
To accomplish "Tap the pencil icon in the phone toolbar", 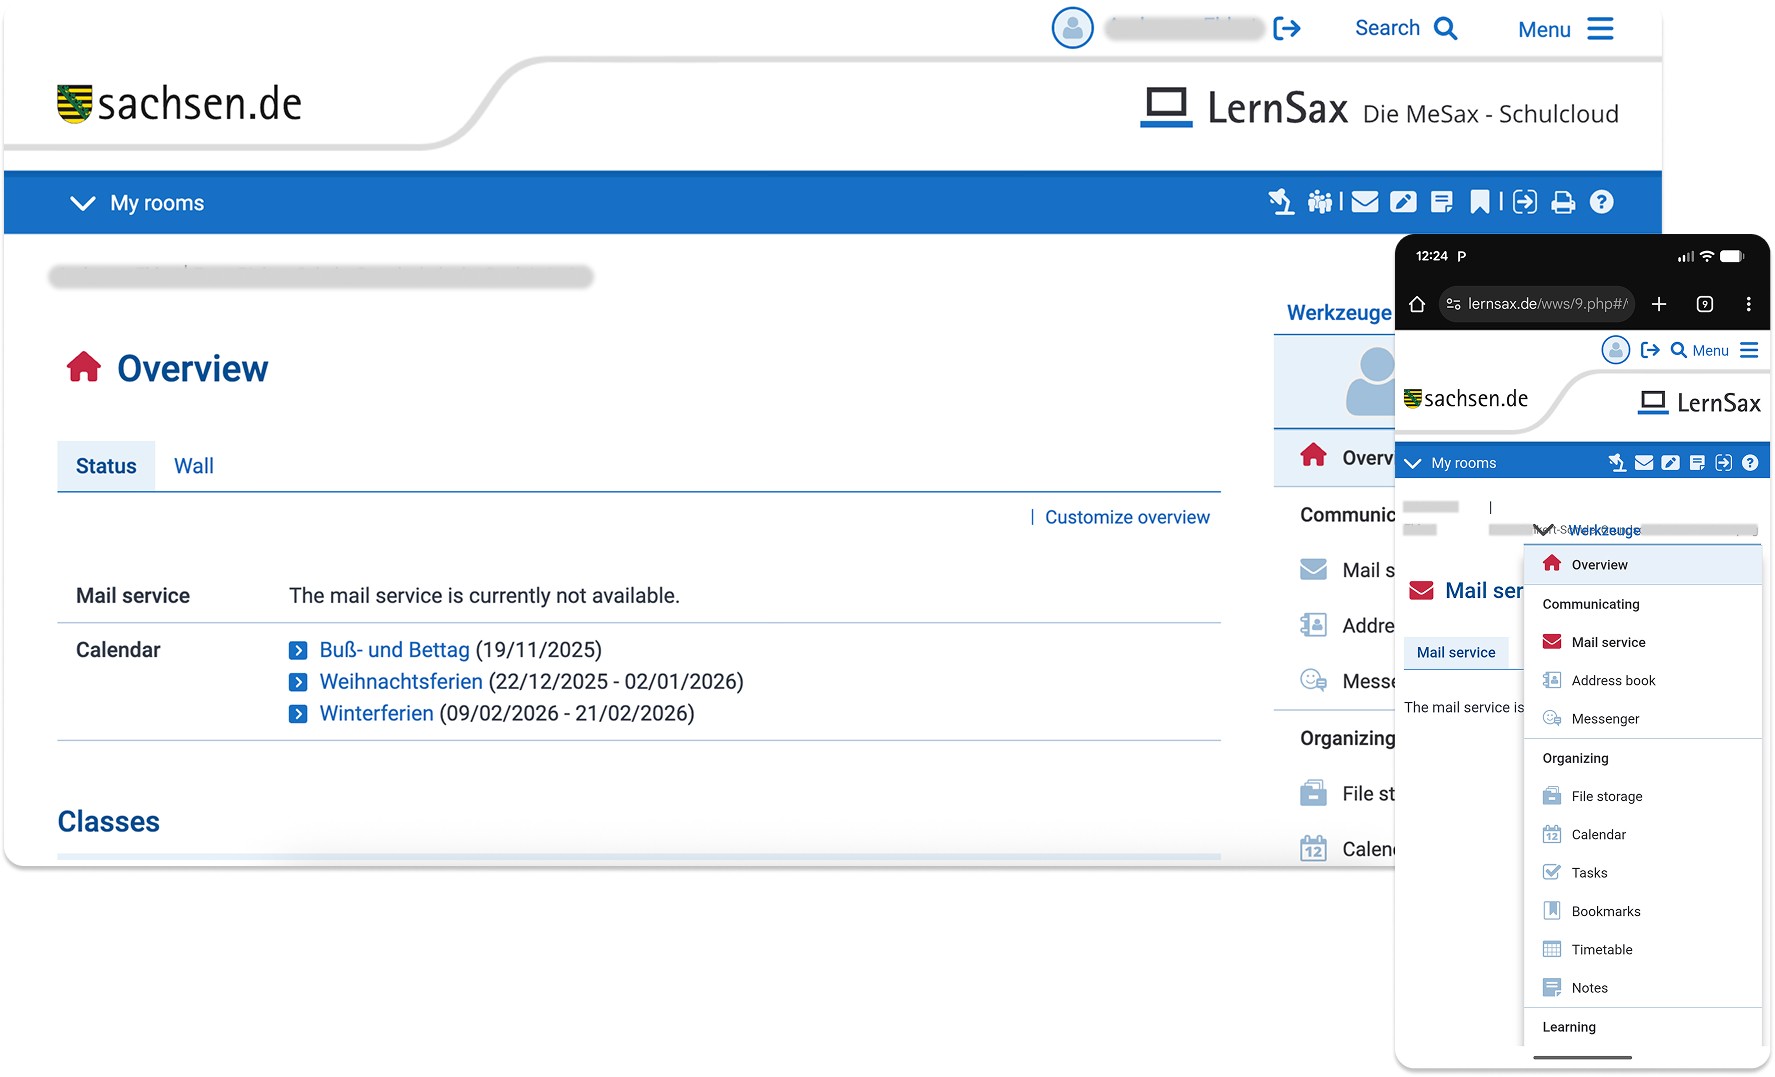I will pyautogui.click(x=1670, y=462).
